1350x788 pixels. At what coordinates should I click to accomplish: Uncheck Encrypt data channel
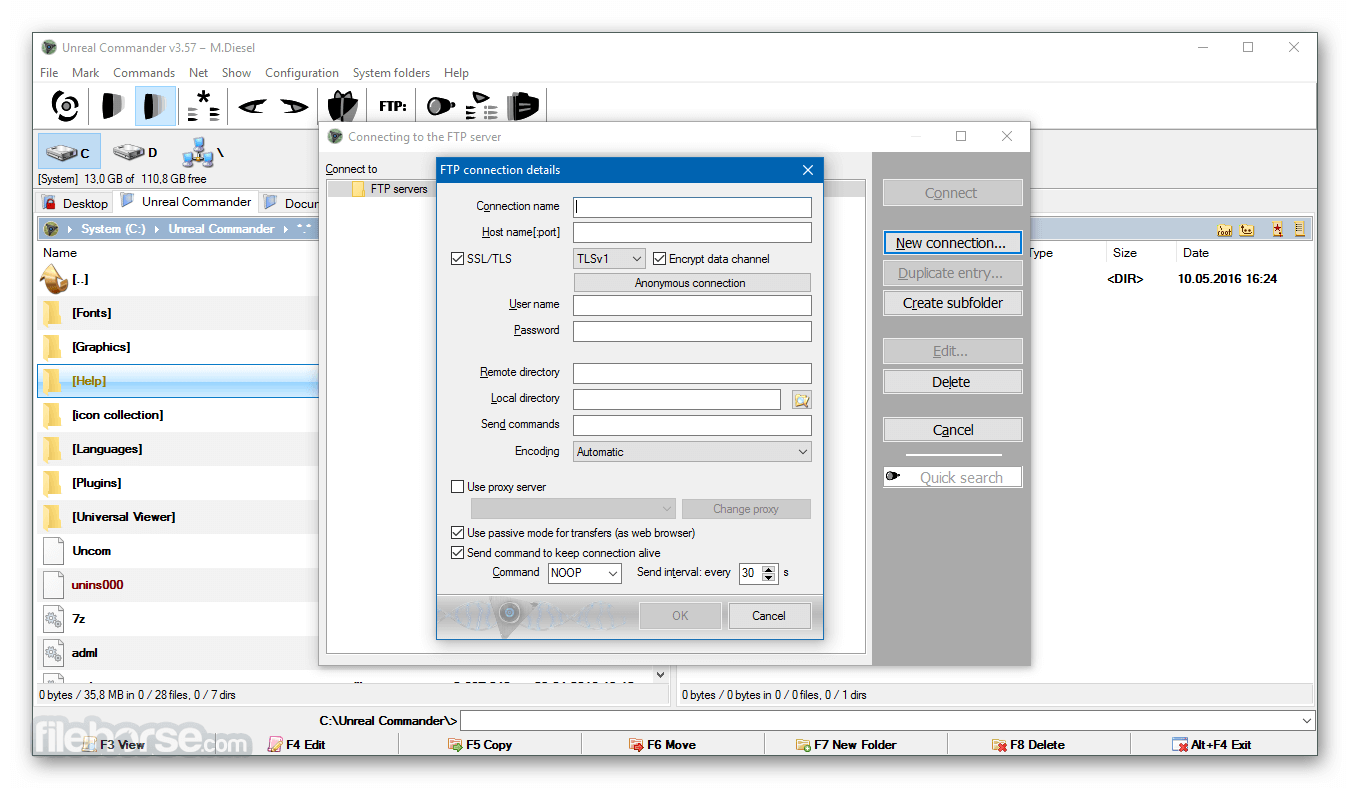pyautogui.click(x=659, y=259)
